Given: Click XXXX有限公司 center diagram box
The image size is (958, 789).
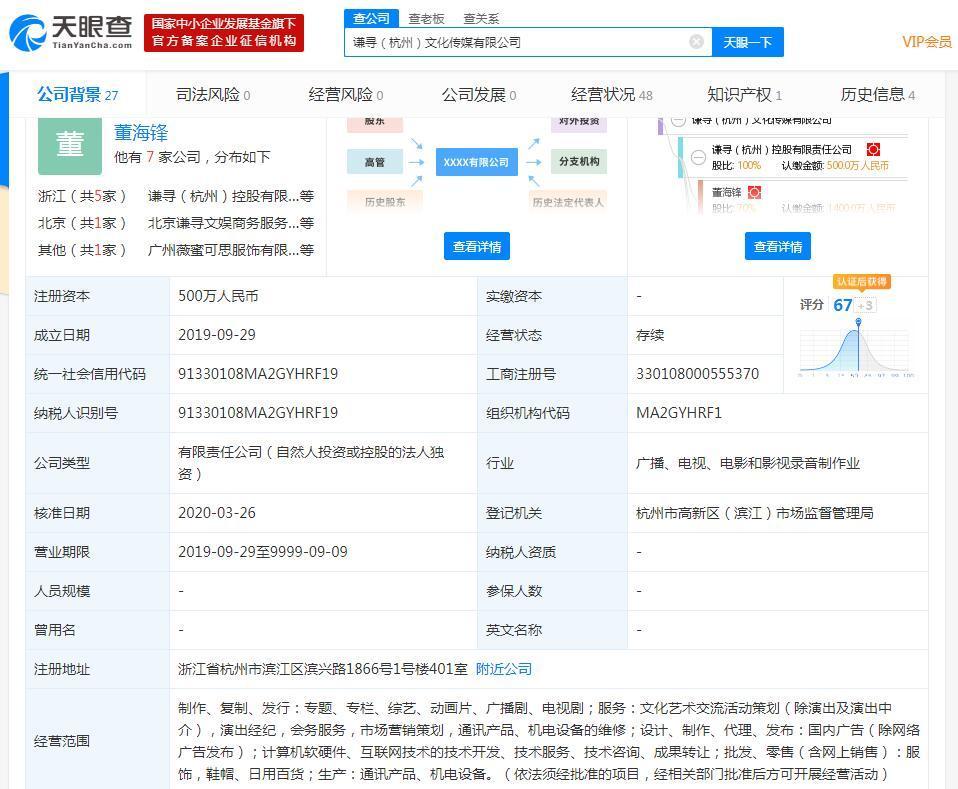Looking at the screenshot, I should pyautogui.click(x=477, y=162).
